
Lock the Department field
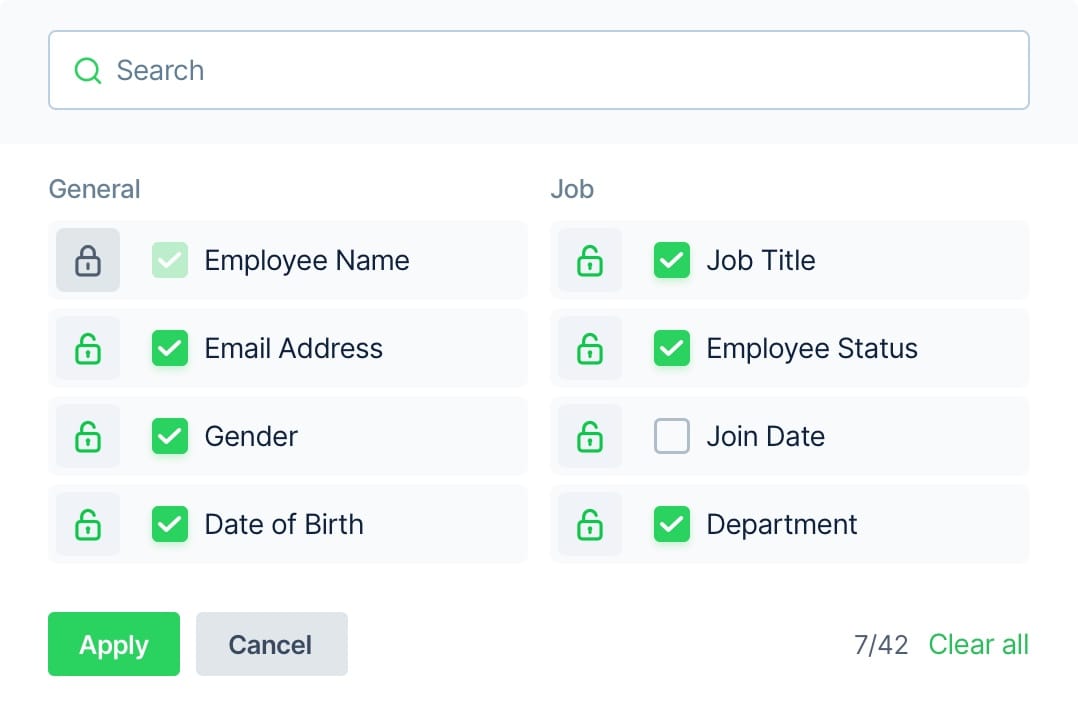[589, 524]
